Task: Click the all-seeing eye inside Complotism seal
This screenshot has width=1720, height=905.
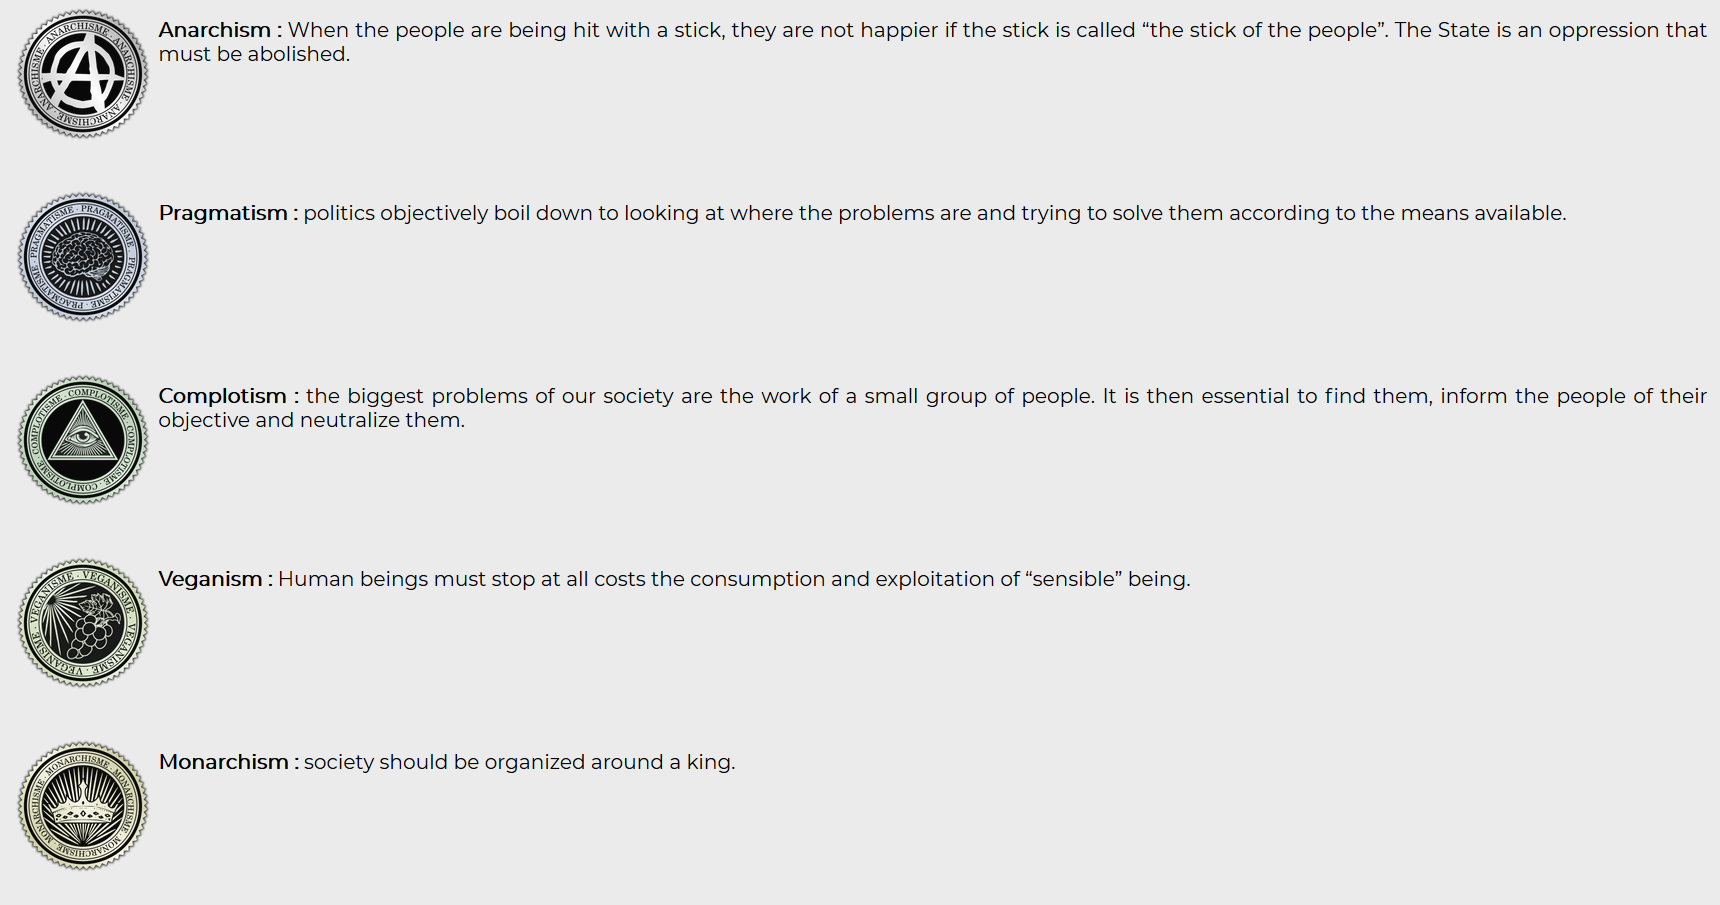Action: 83,437
